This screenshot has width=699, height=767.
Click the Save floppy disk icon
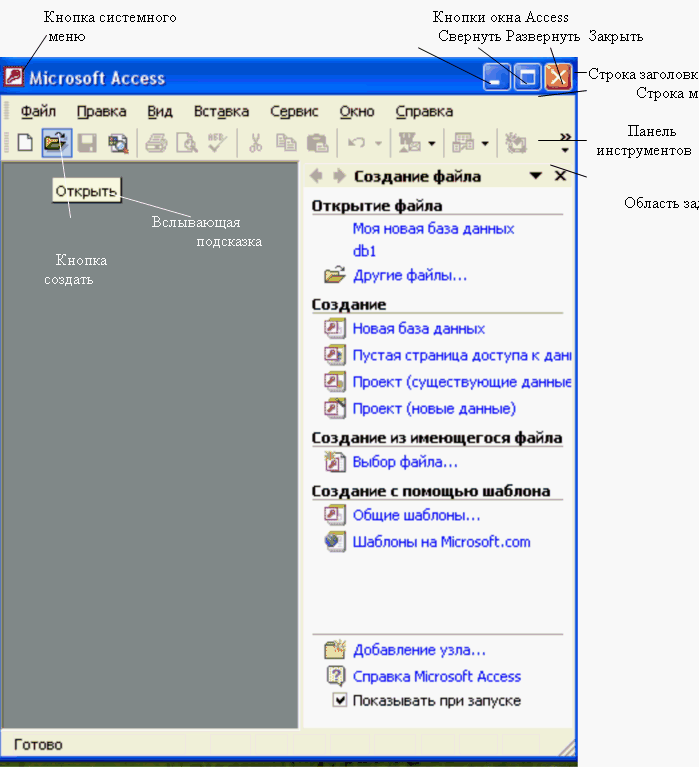point(88,143)
